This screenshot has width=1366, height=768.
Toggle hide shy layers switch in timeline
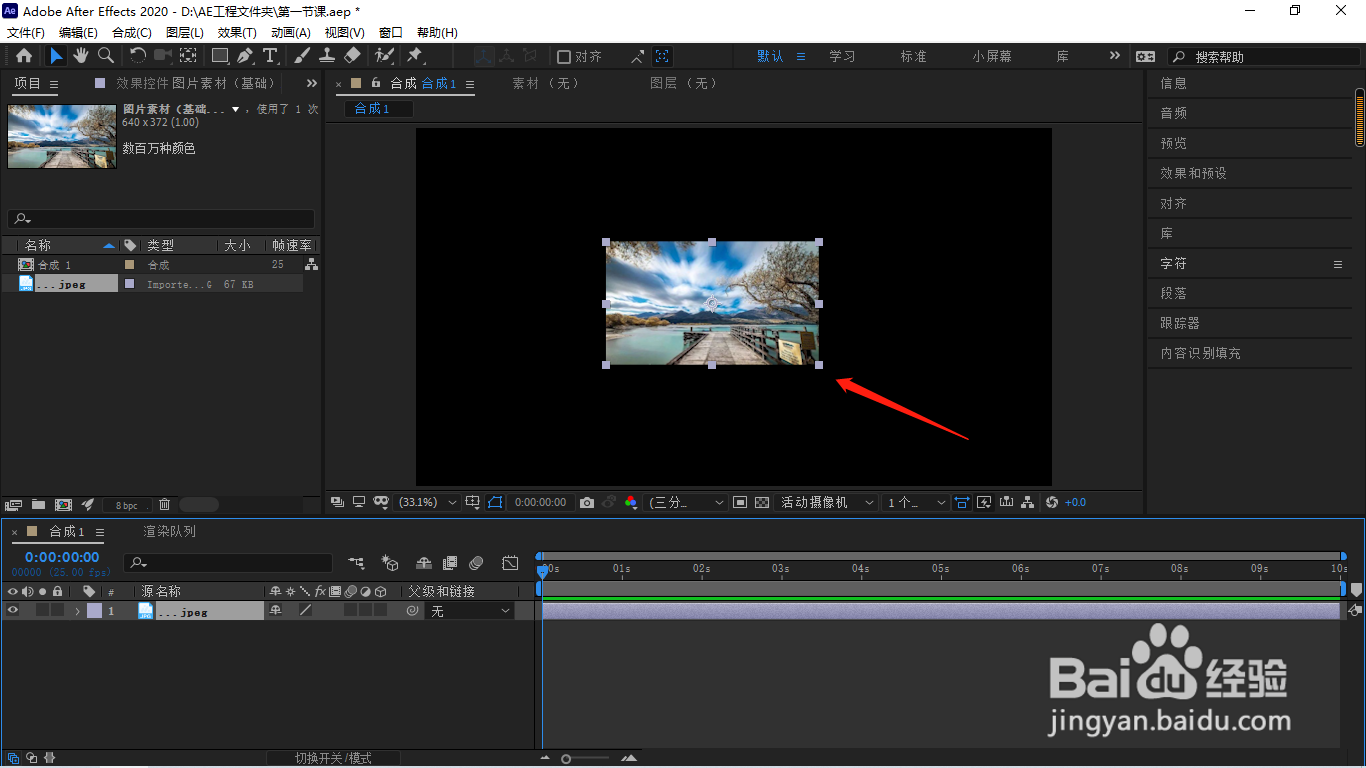[x=424, y=563]
